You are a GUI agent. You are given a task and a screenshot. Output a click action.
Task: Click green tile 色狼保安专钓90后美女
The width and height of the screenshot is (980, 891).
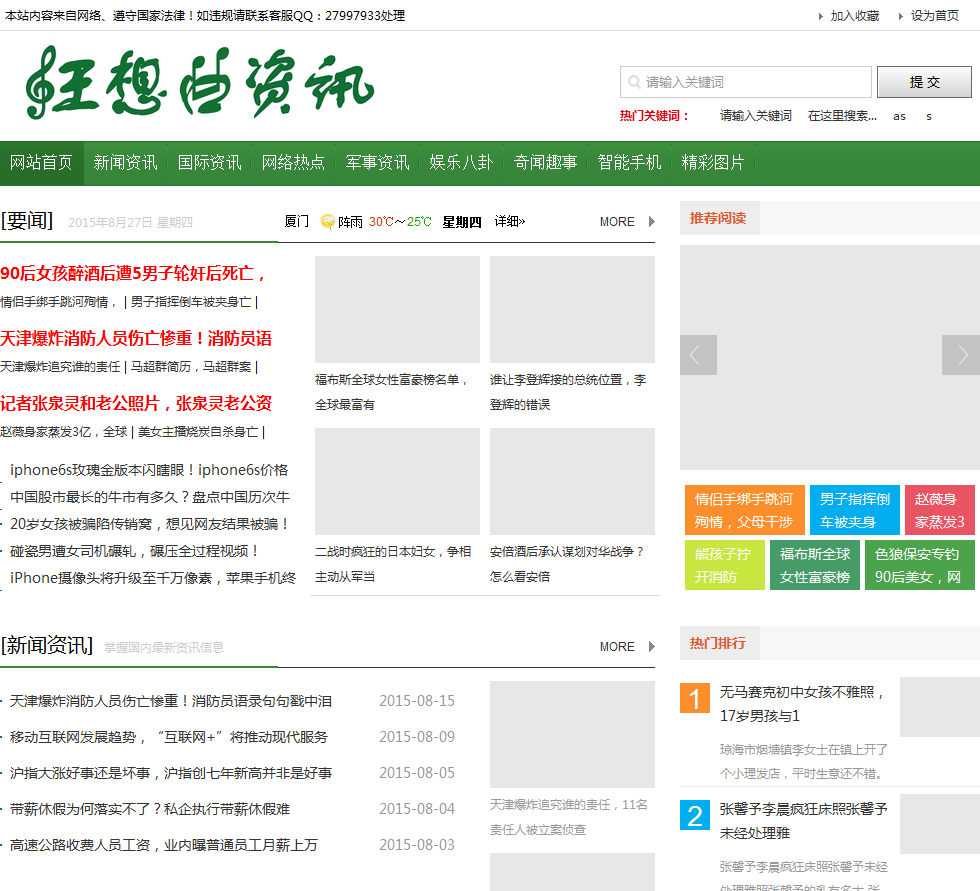point(920,565)
